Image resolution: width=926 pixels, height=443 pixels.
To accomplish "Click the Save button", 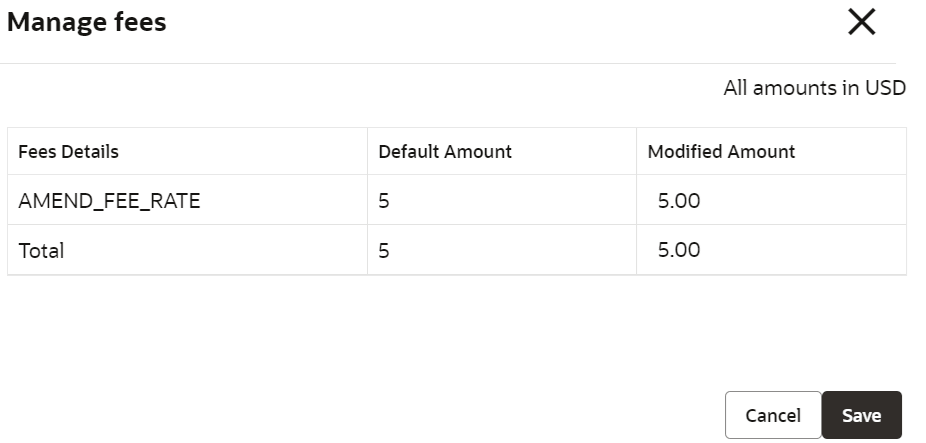I will coord(861,415).
